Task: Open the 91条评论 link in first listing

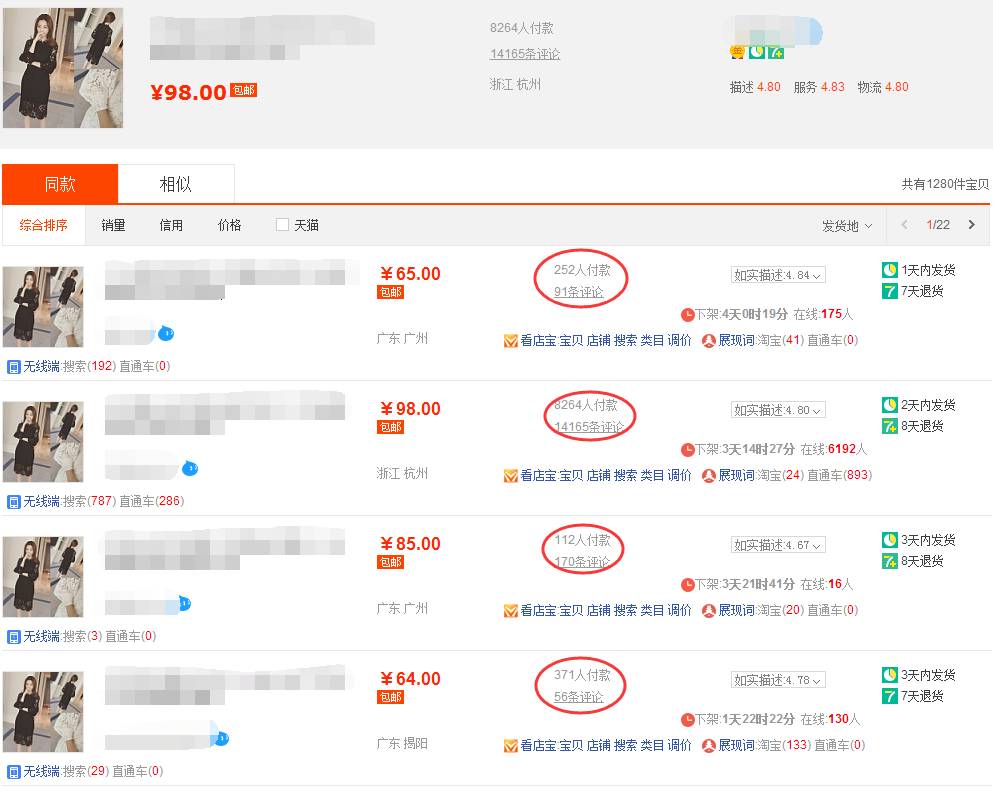Action: pyautogui.click(x=579, y=292)
